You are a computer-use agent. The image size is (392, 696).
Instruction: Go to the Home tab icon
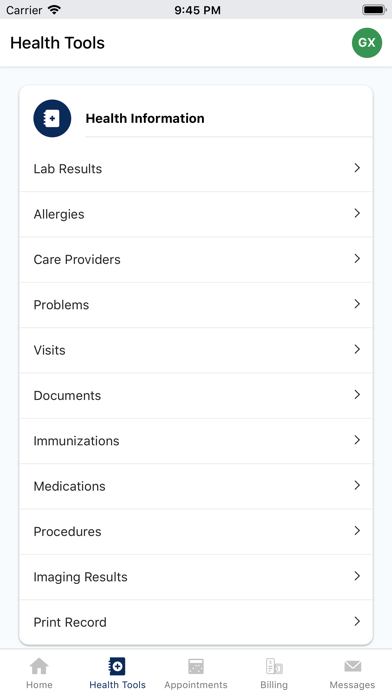pos(39,666)
